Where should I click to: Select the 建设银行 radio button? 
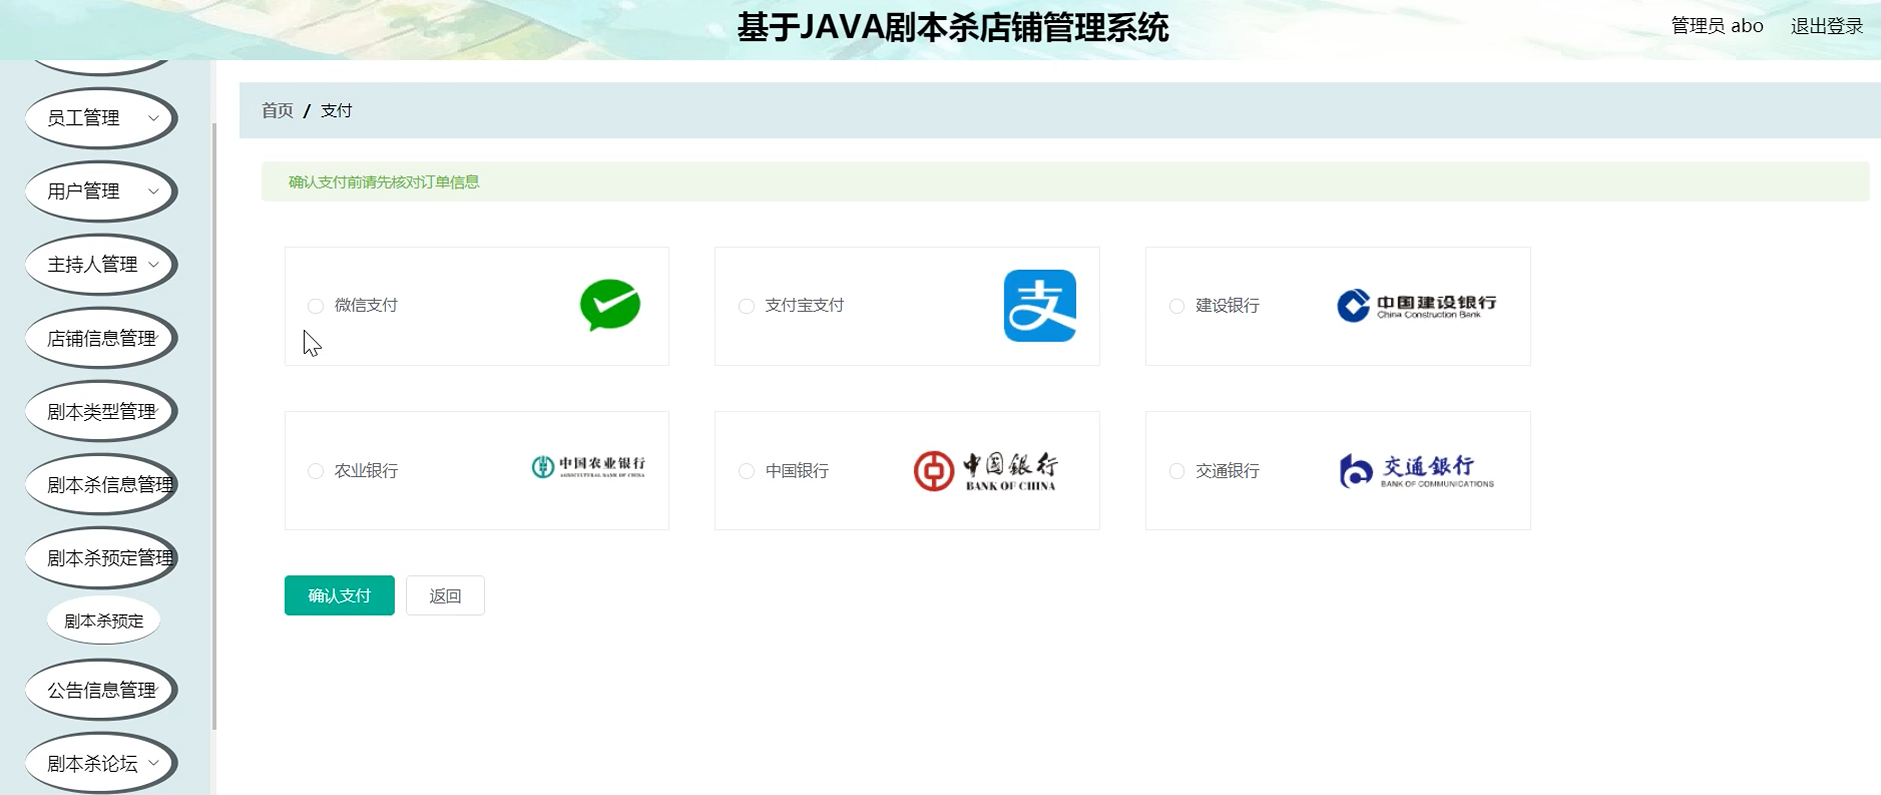pos(1177,306)
